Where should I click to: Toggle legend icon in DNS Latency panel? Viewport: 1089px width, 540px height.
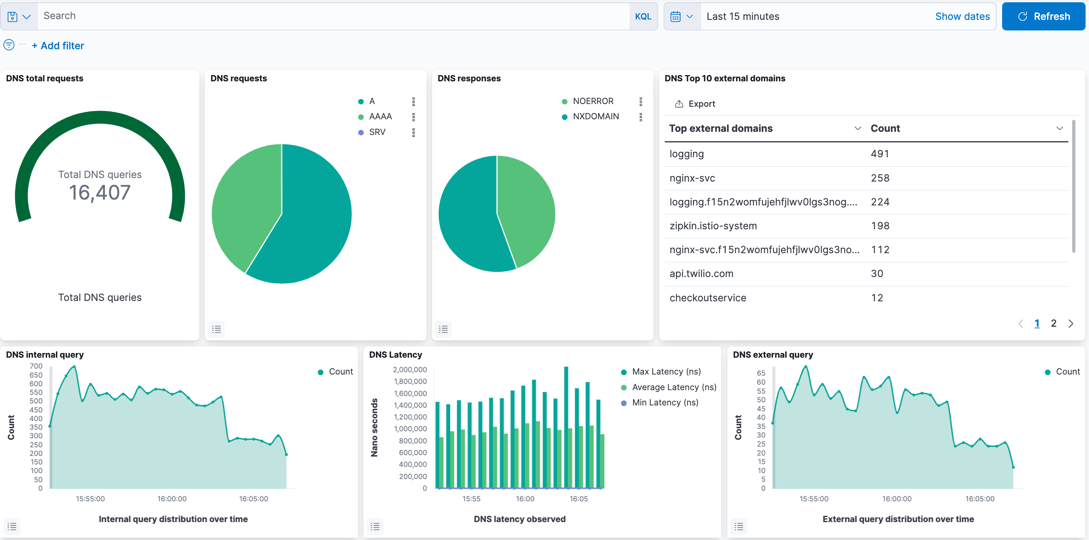pyautogui.click(x=375, y=526)
